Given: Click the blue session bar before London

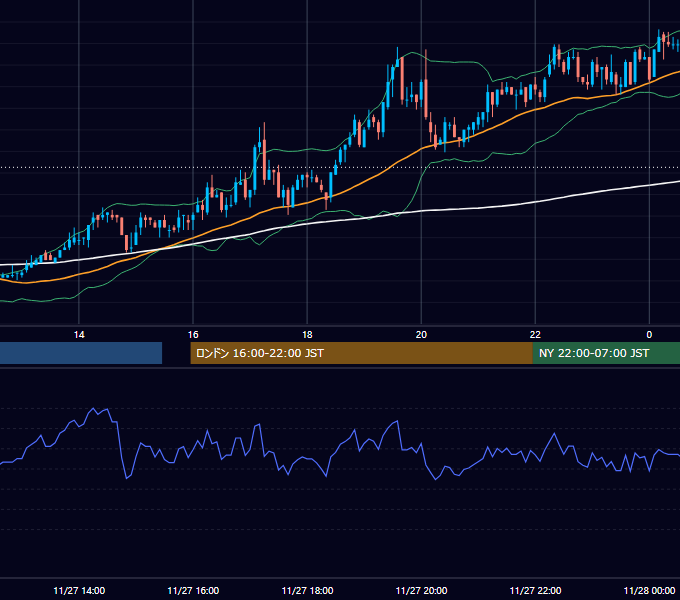Looking at the screenshot, I should [x=81, y=353].
